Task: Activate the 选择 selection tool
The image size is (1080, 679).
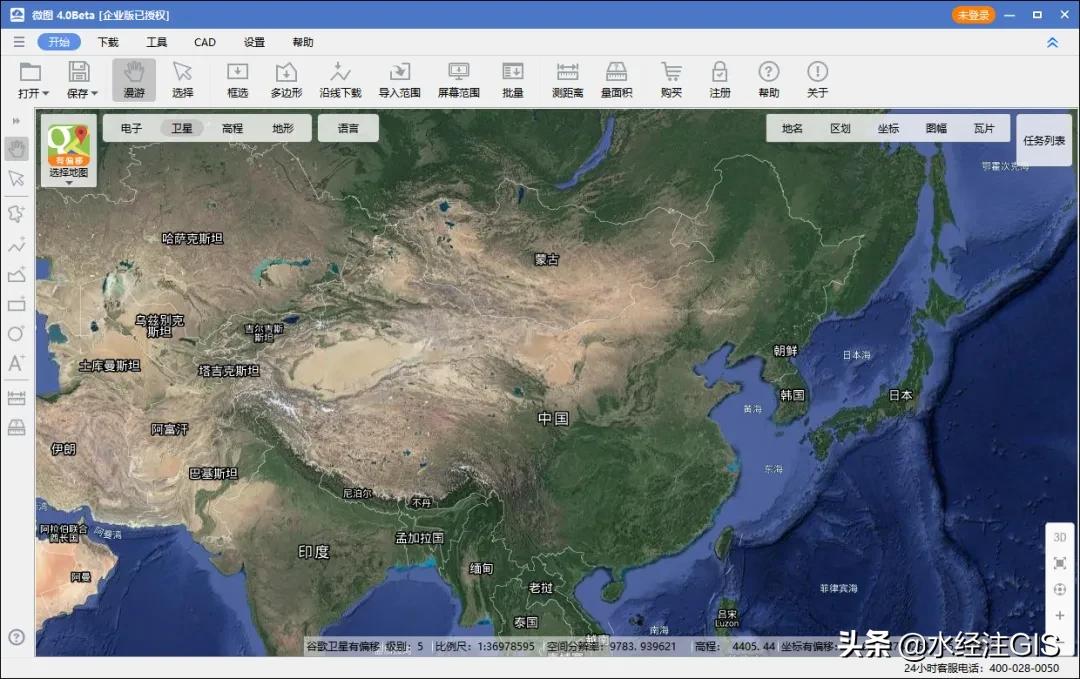Action: tap(181, 79)
